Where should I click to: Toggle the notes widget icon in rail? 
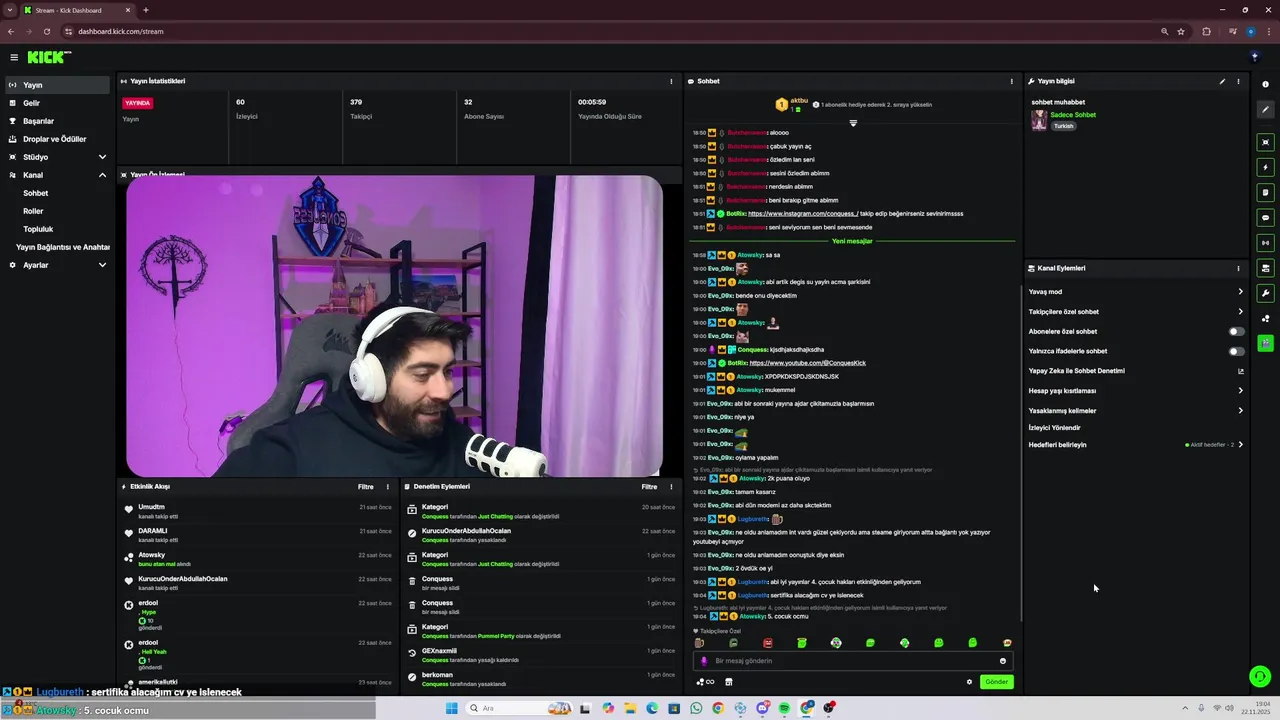pyautogui.click(x=1265, y=192)
